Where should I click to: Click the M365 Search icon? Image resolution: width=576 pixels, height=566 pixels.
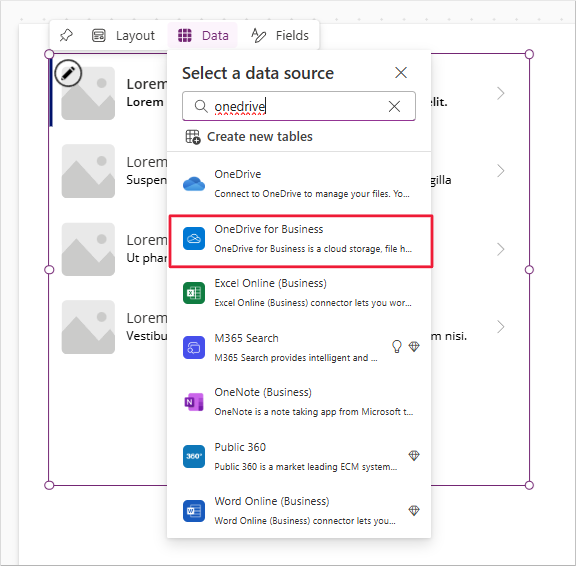(x=194, y=347)
